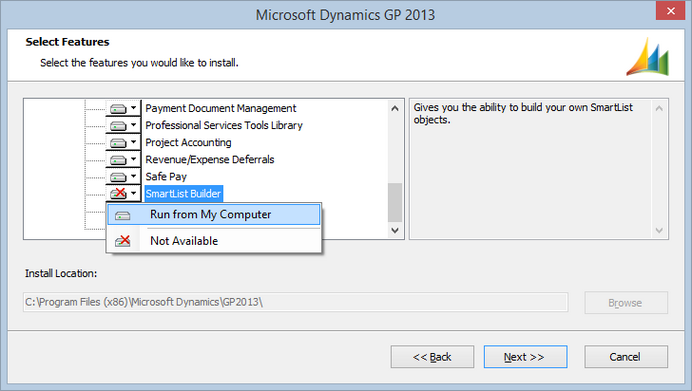This screenshot has width=692, height=391.
Task: Proceed with Next button
Action: [x=525, y=357]
